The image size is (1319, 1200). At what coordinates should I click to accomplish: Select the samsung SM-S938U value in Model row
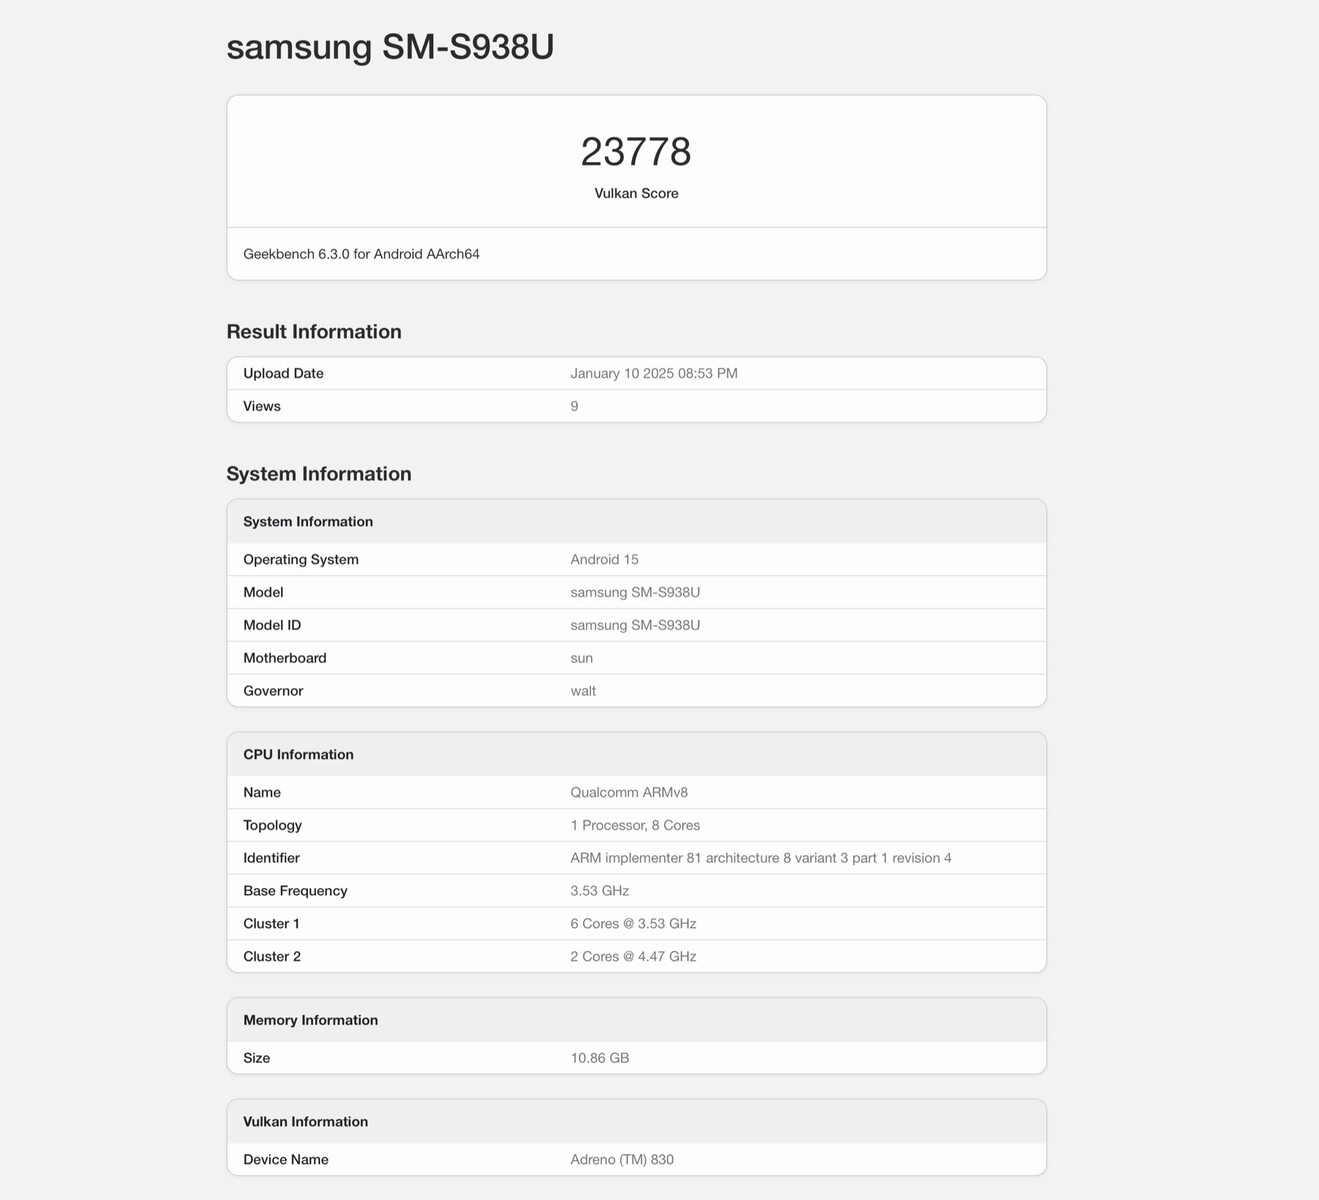635,592
